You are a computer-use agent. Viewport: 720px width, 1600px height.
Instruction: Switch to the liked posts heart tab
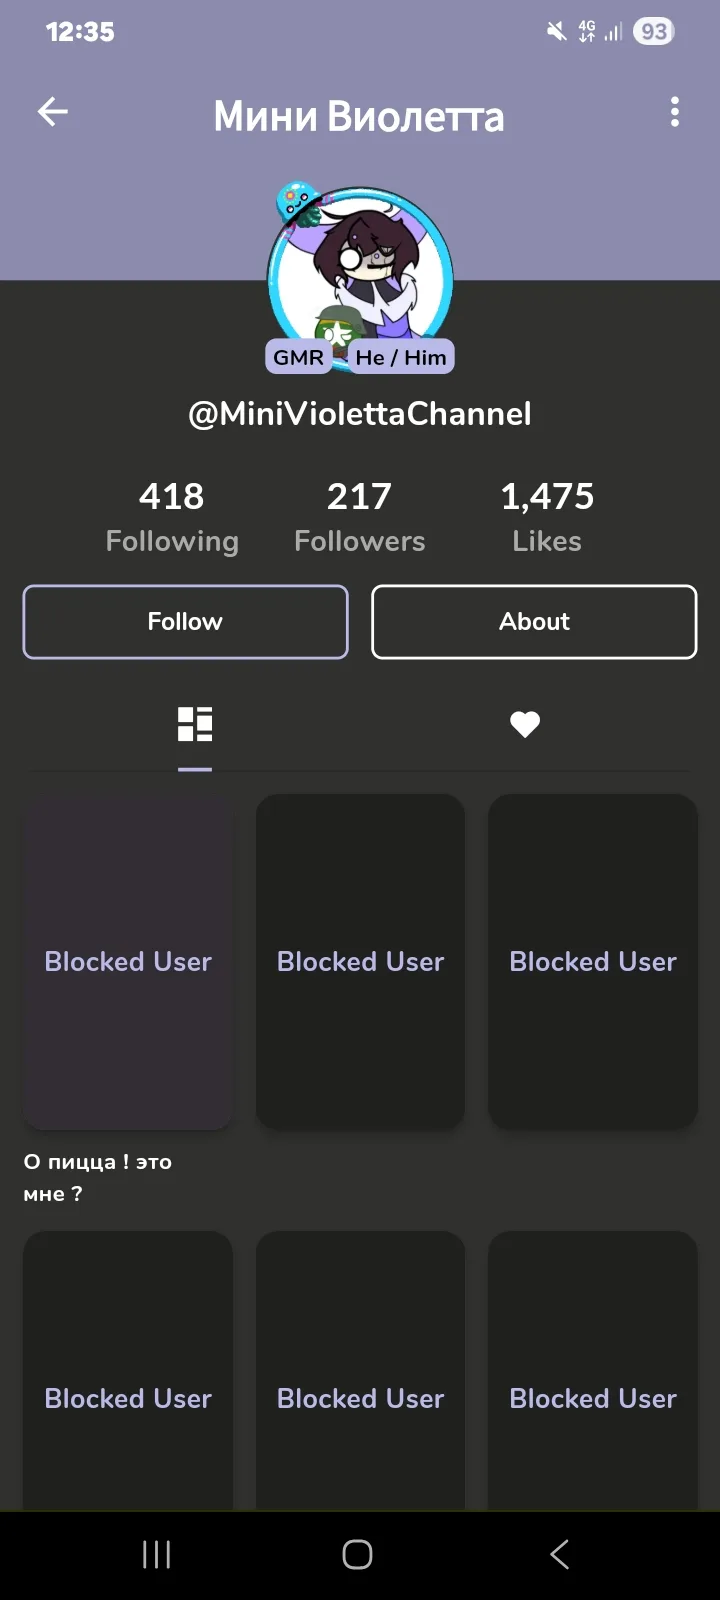click(x=525, y=724)
